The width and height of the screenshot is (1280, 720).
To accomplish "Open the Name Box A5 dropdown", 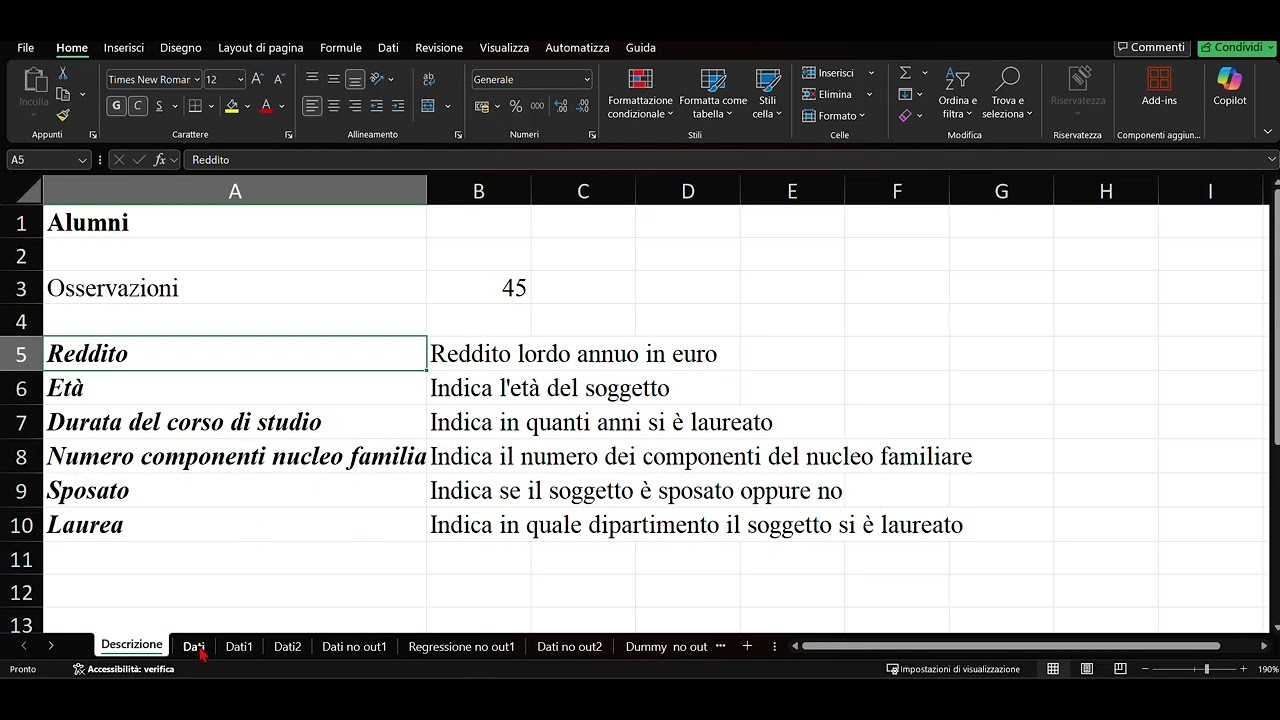I will point(82,160).
